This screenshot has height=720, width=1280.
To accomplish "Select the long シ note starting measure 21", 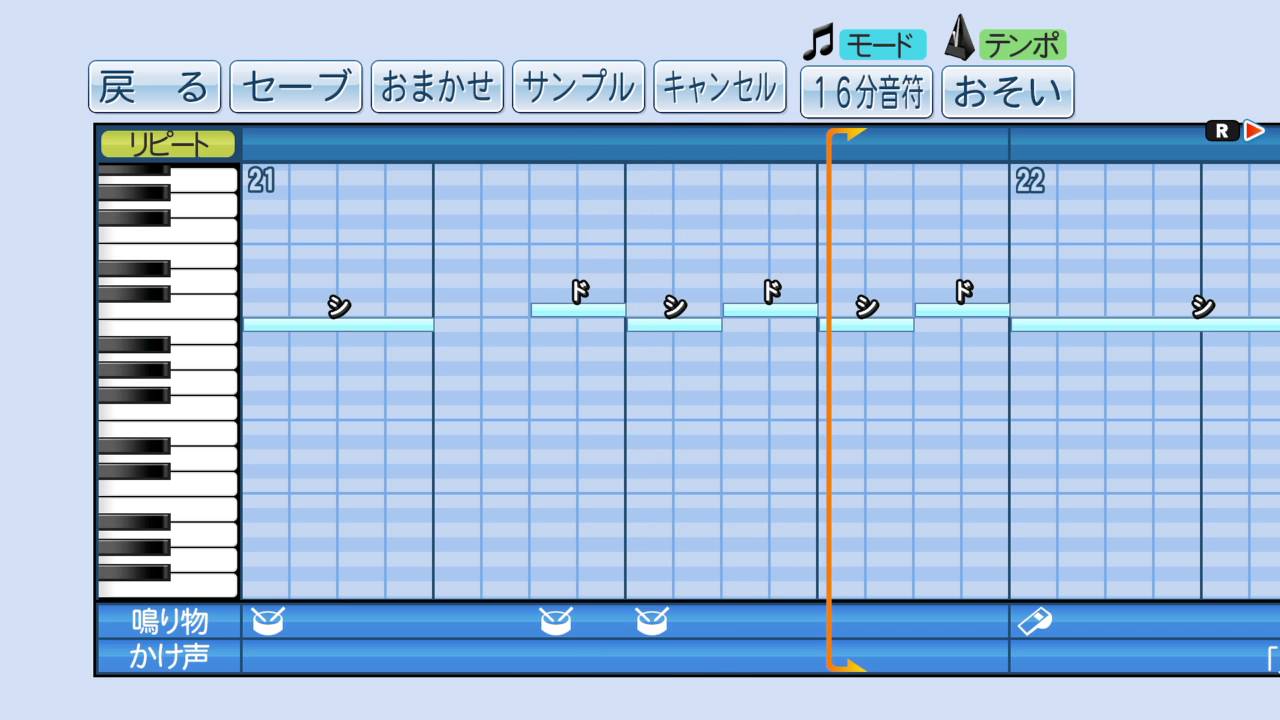I will pyautogui.click(x=338, y=325).
